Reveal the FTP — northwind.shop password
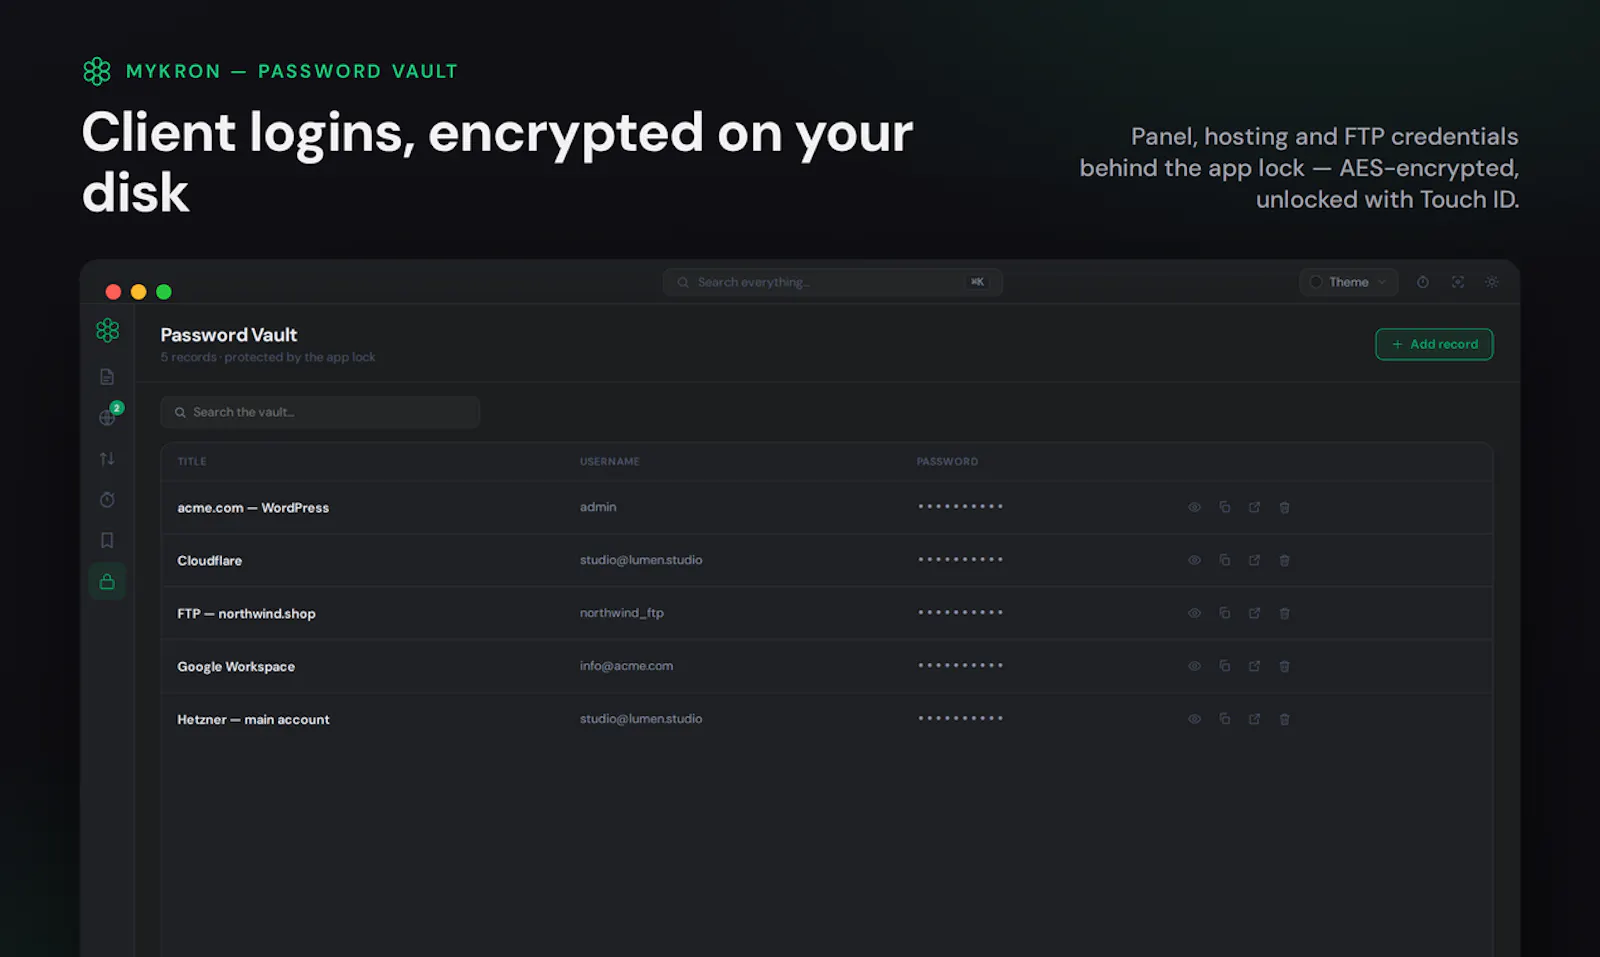The width and height of the screenshot is (1600, 957). 1194,613
